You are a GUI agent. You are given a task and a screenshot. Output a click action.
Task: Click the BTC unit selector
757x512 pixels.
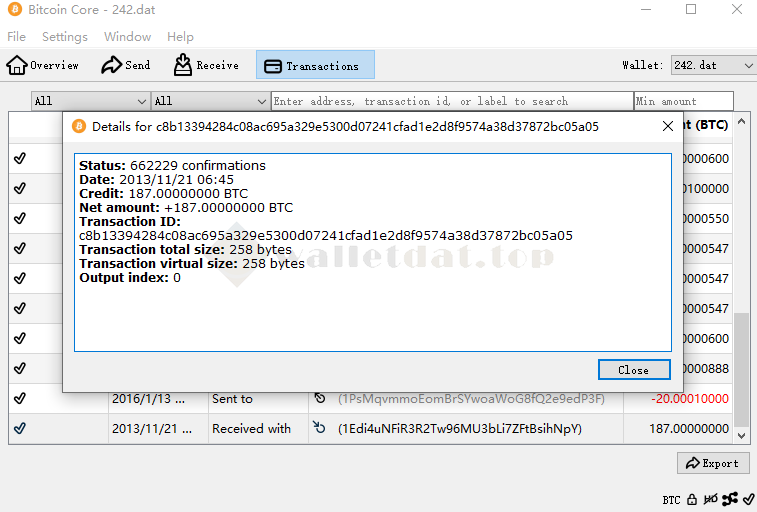[x=671, y=499]
